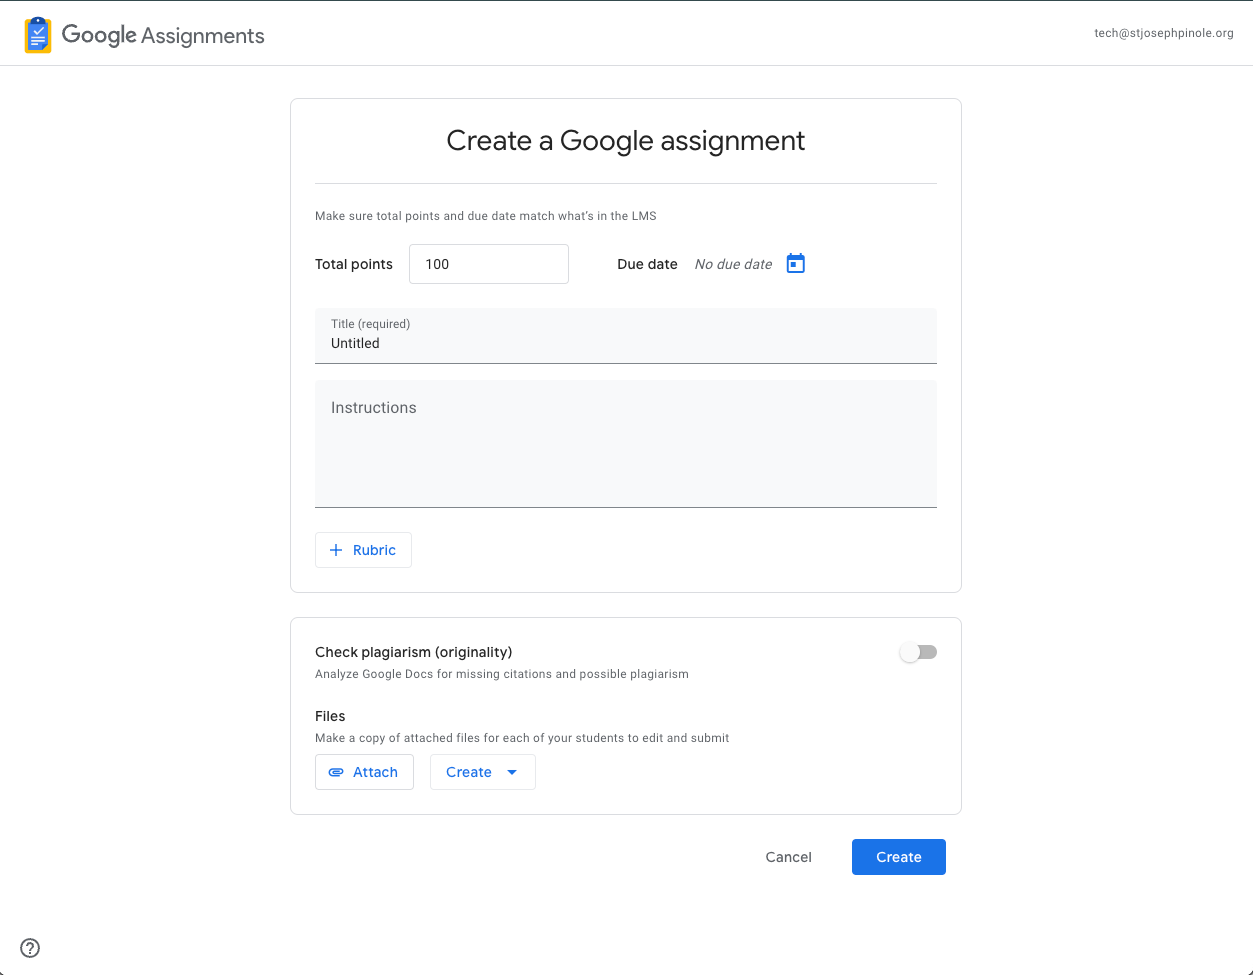Focus the Total points field
The width and height of the screenshot is (1253, 975).
(x=489, y=264)
